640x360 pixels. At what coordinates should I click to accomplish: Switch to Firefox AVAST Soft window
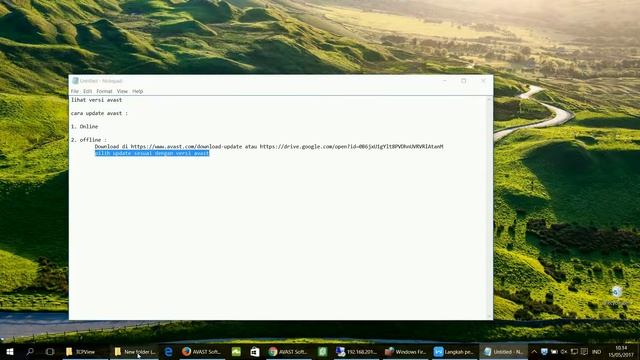[202, 351]
